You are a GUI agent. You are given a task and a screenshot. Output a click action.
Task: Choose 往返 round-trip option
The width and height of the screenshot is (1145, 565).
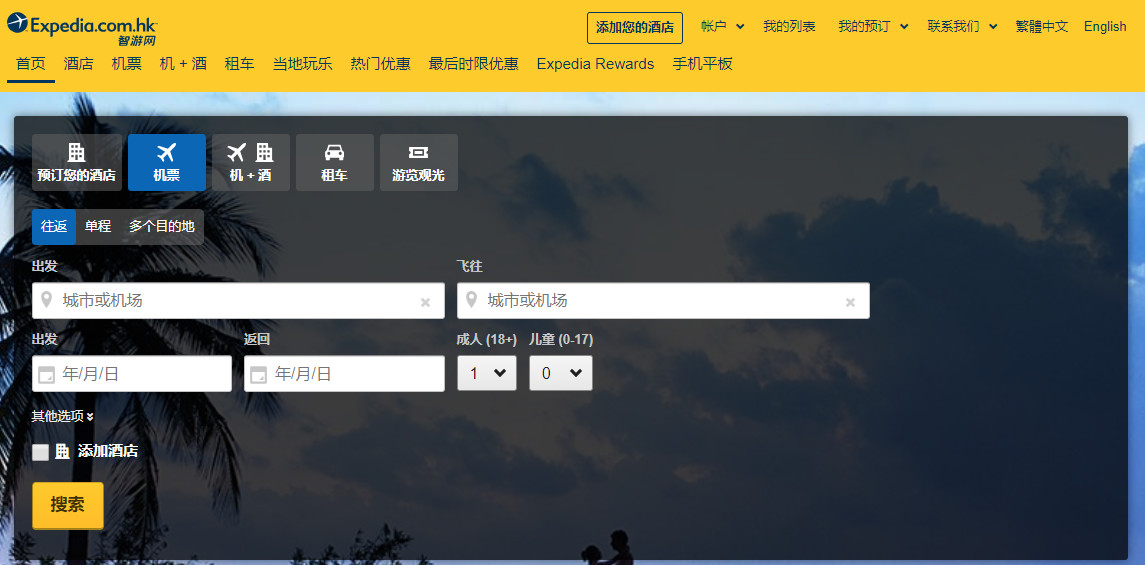pos(54,226)
